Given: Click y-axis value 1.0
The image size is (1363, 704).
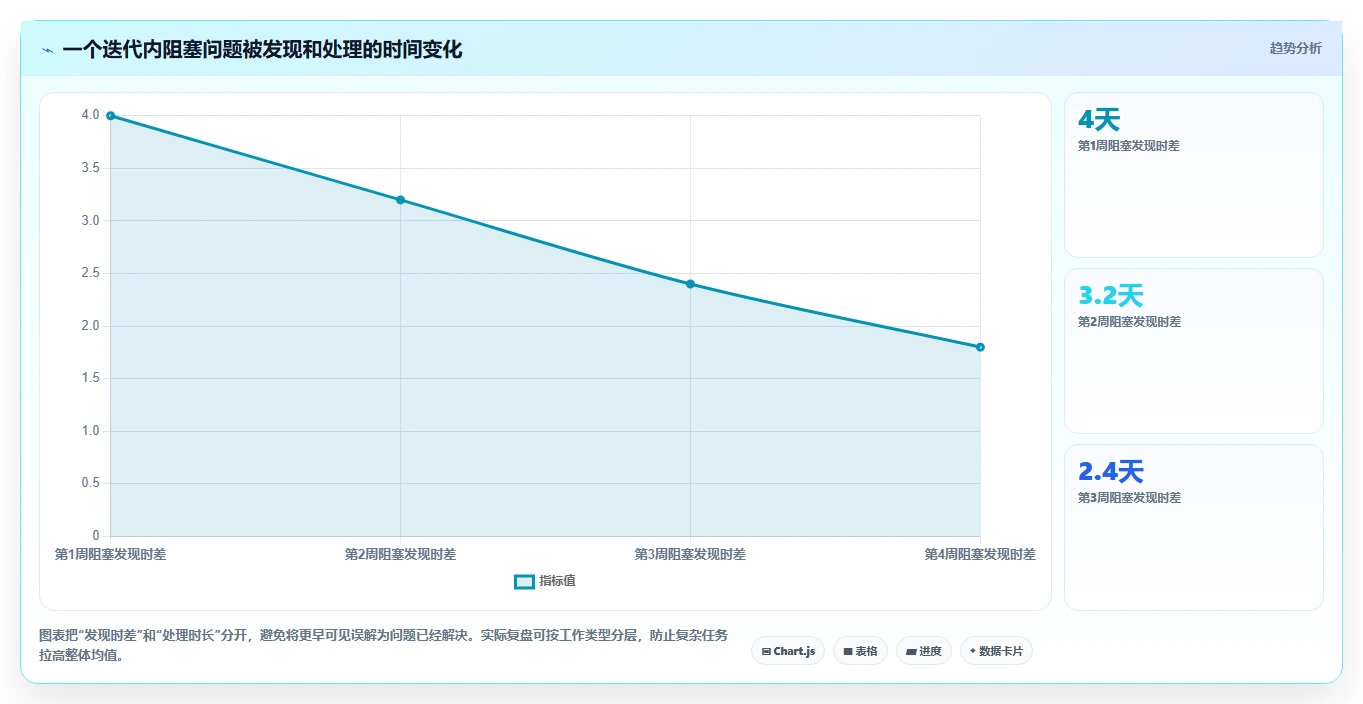Looking at the screenshot, I should pyautogui.click(x=91, y=431).
